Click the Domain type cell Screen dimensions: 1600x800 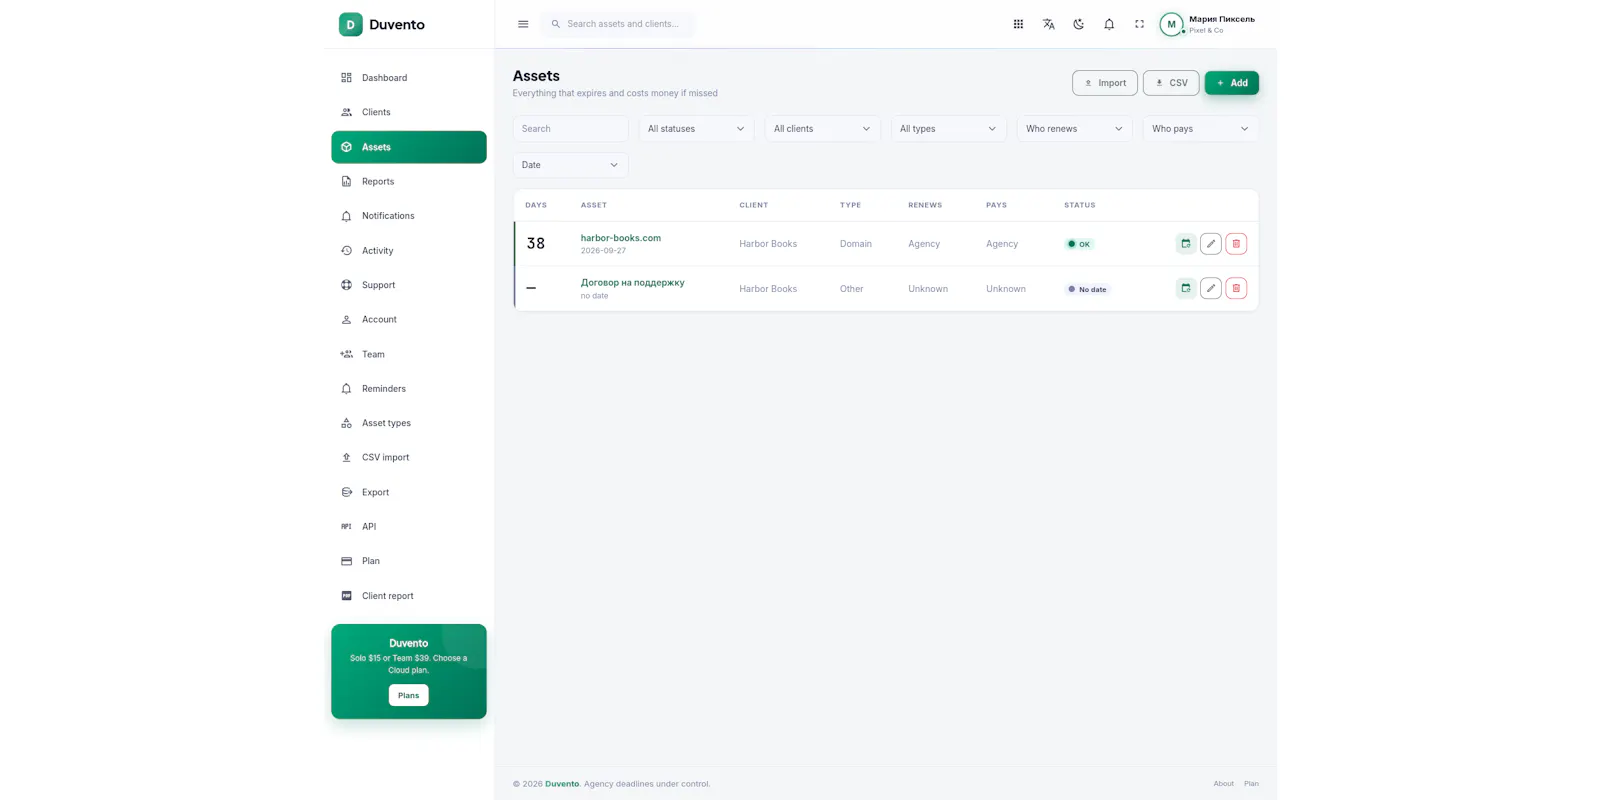click(856, 244)
